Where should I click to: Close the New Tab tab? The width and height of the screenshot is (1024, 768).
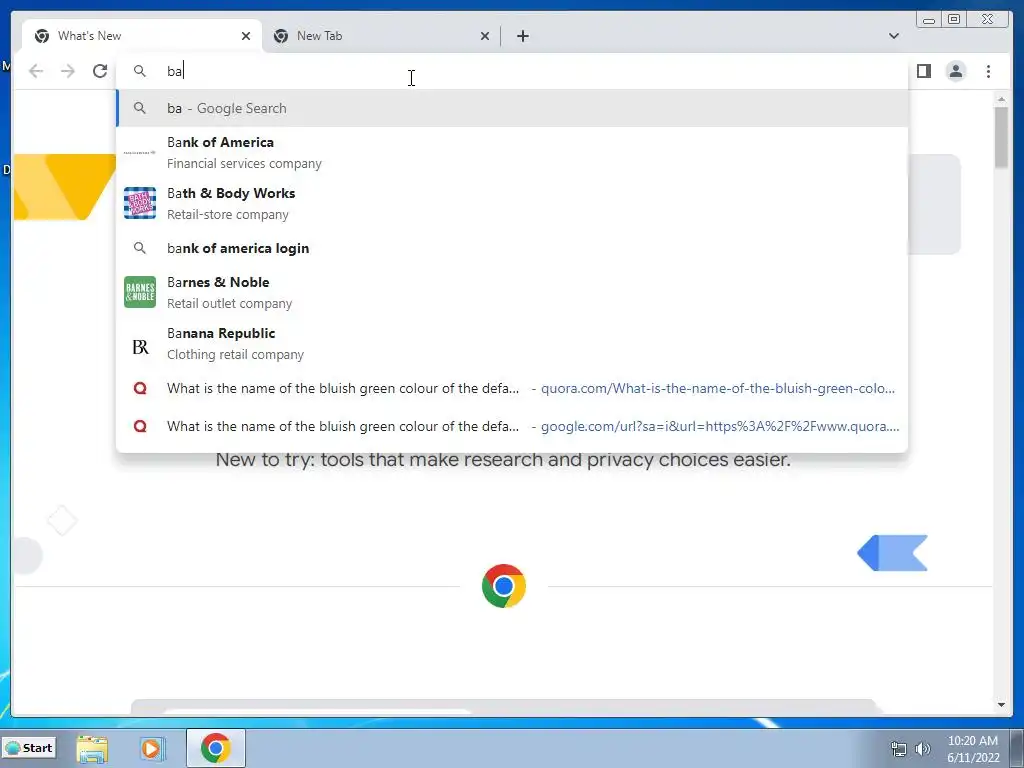pyautogui.click(x=485, y=36)
